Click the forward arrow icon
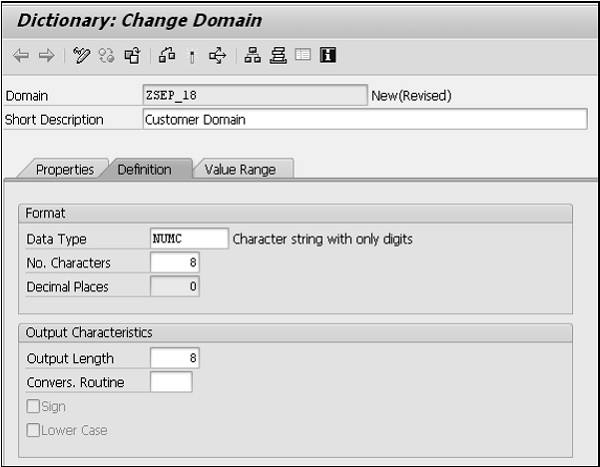The image size is (600, 467). click(47, 56)
